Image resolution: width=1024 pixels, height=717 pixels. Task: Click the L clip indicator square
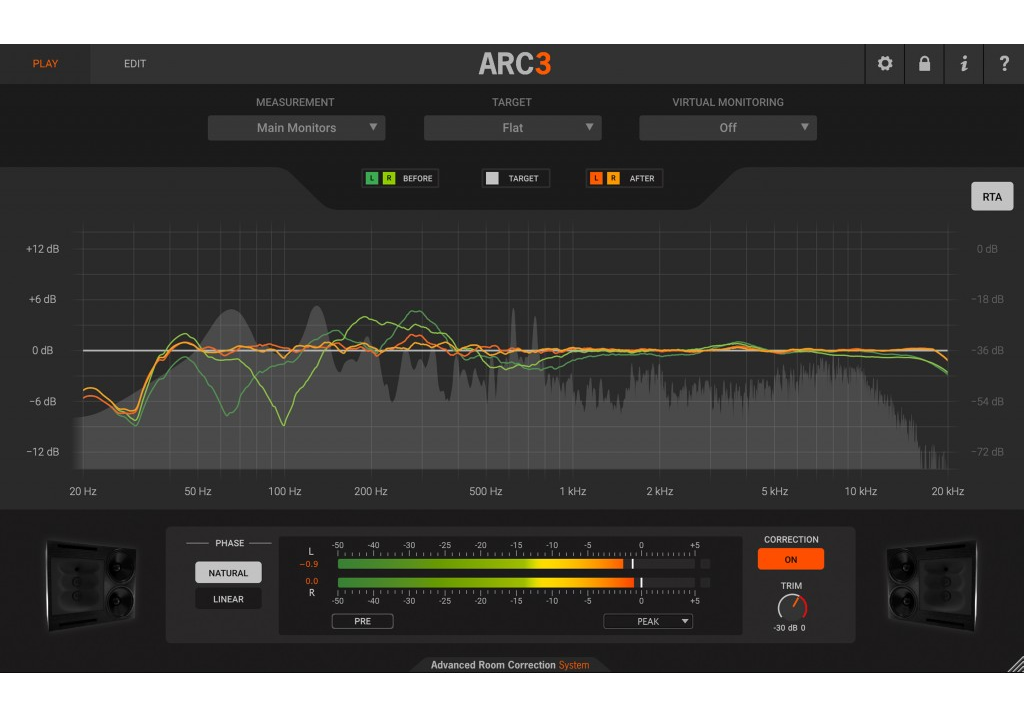click(x=705, y=564)
